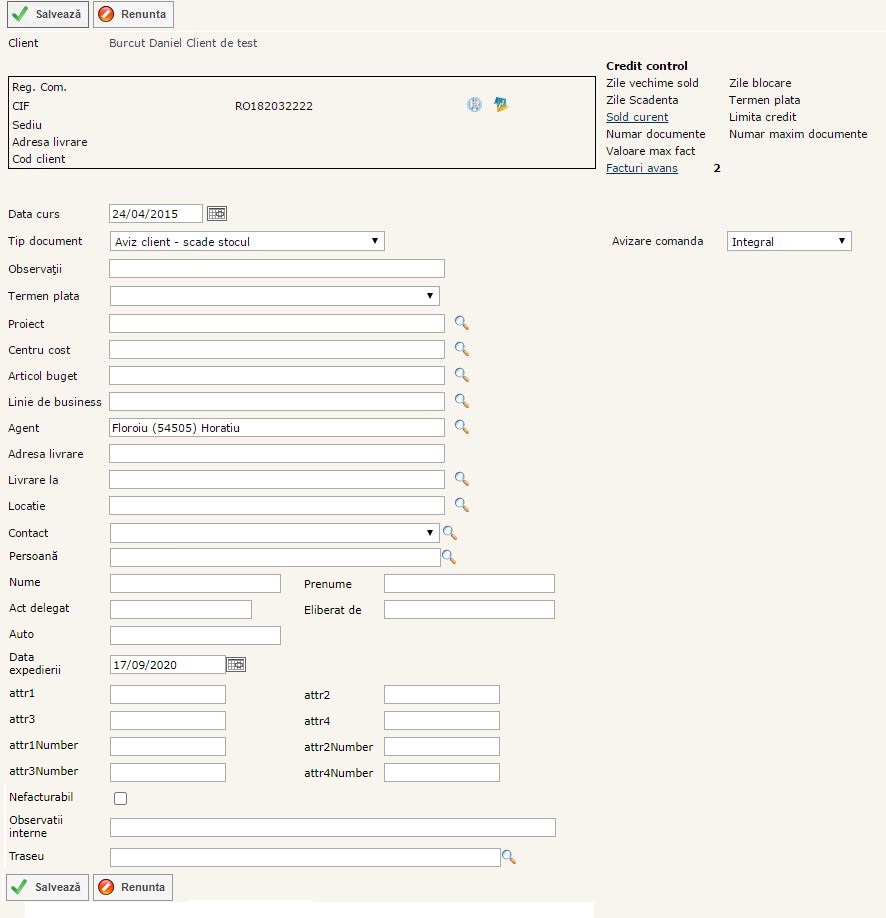This screenshot has width=886, height=918.
Task: Open the Contact dropdown list
Action: [x=274, y=532]
